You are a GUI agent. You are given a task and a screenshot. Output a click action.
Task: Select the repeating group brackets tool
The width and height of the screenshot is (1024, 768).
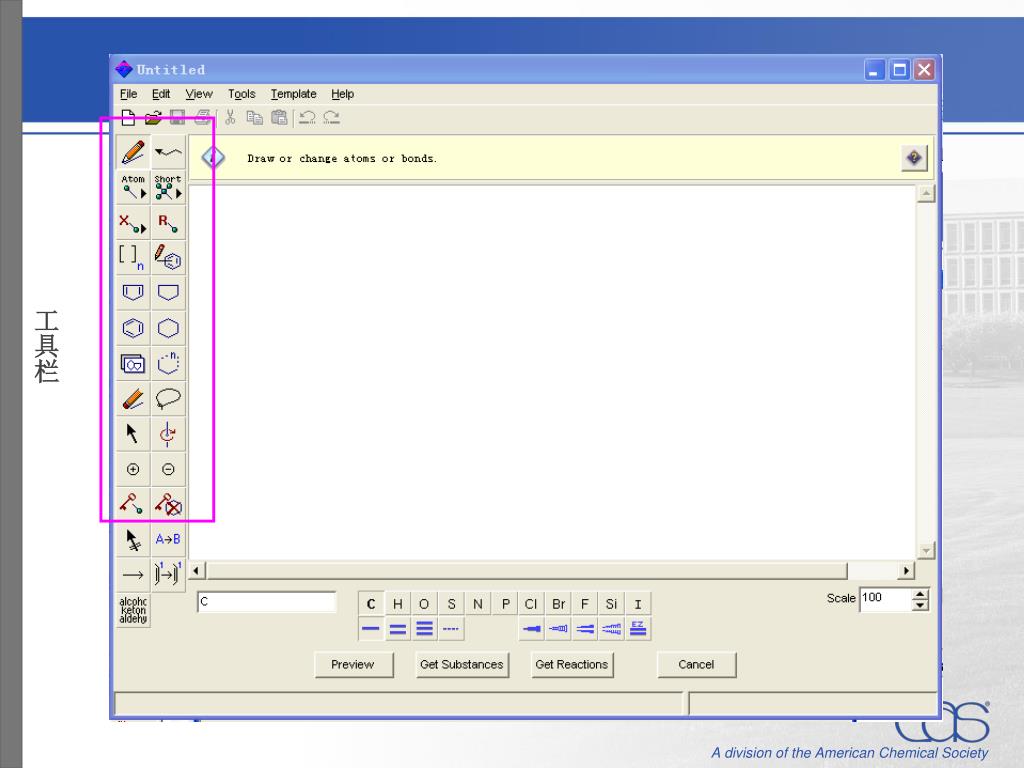[x=133, y=257]
